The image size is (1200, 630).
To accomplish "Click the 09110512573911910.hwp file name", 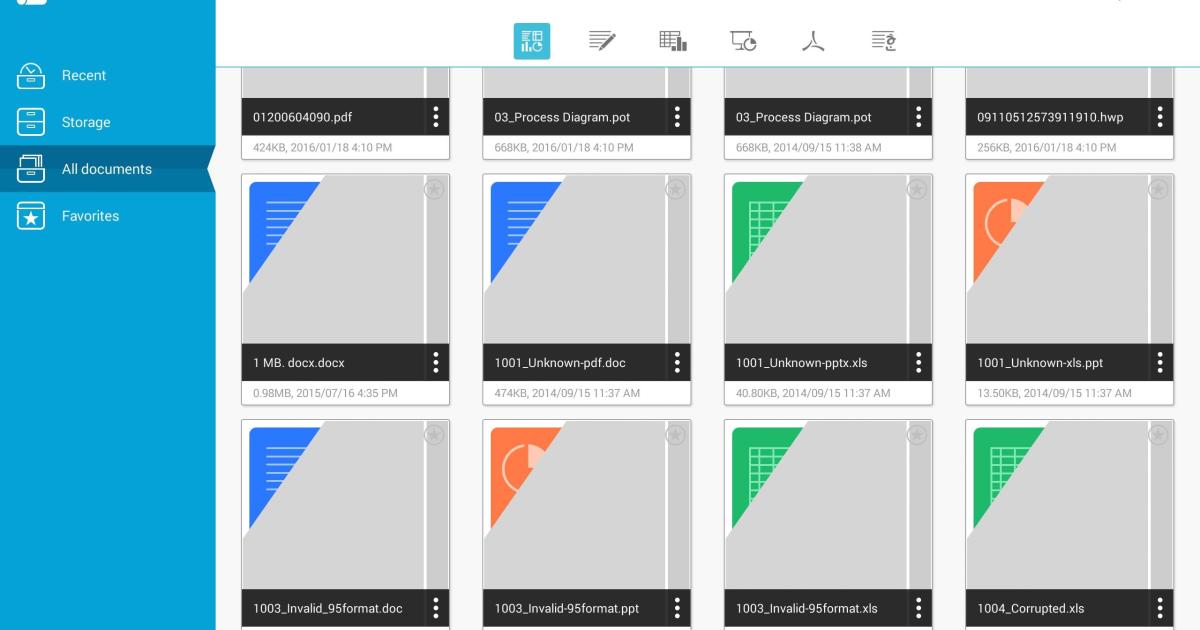I will coord(1050,117).
